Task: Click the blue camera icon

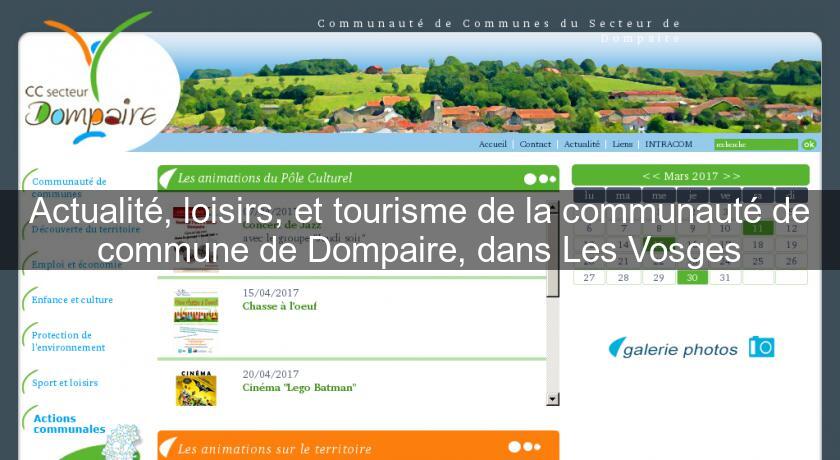Action: (761, 346)
